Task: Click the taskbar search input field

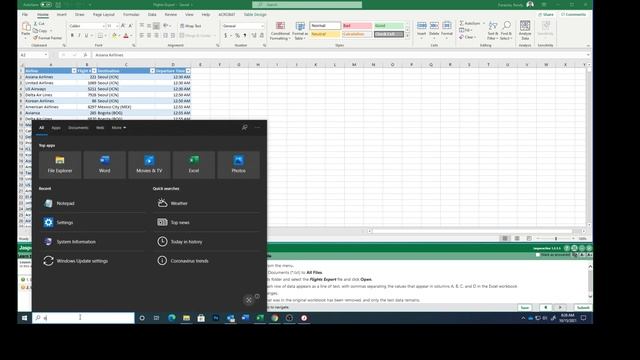Action: (x=83, y=318)
